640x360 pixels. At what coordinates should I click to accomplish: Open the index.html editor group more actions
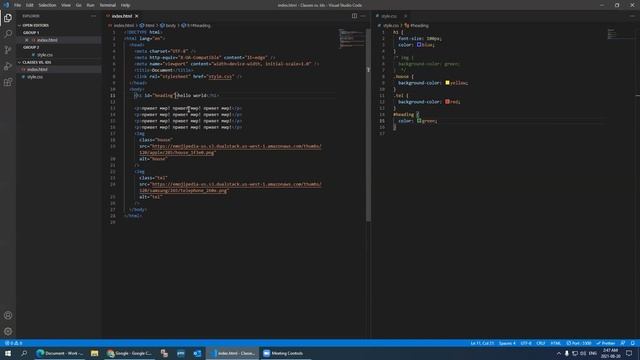(363, 16)
